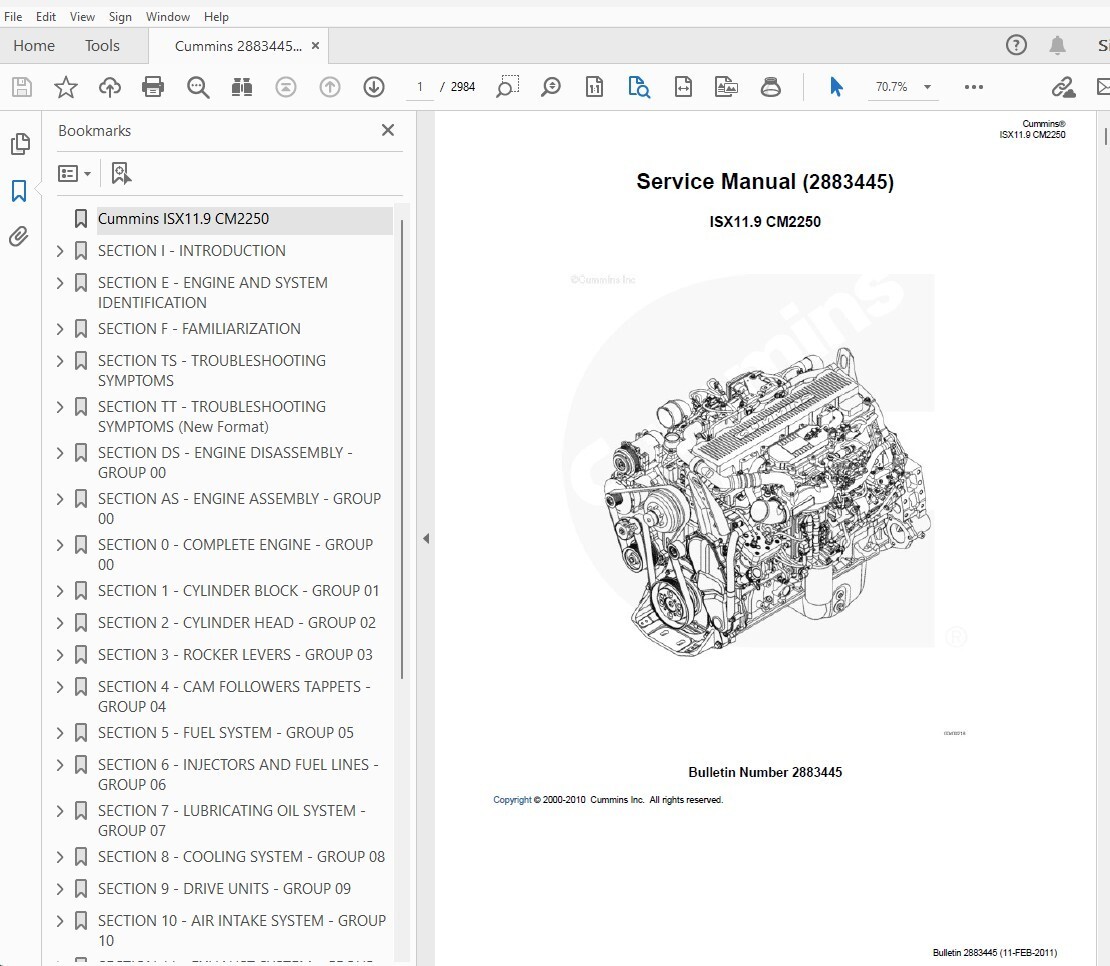Close the Bookmarks panel
Viewport: 1110px width, 966px height.
tap(388, 130)
